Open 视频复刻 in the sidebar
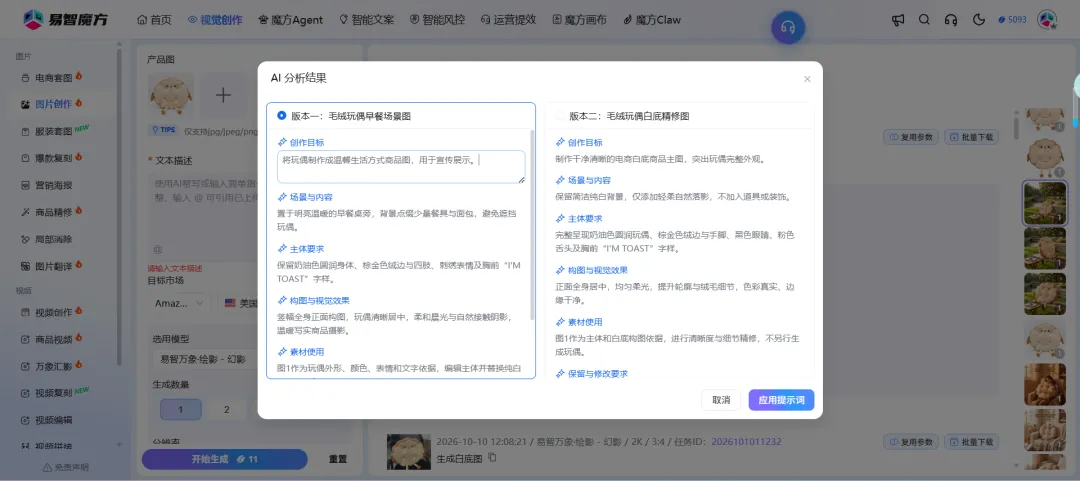This screenshot has height=481, width=1080. coord(55,393)
